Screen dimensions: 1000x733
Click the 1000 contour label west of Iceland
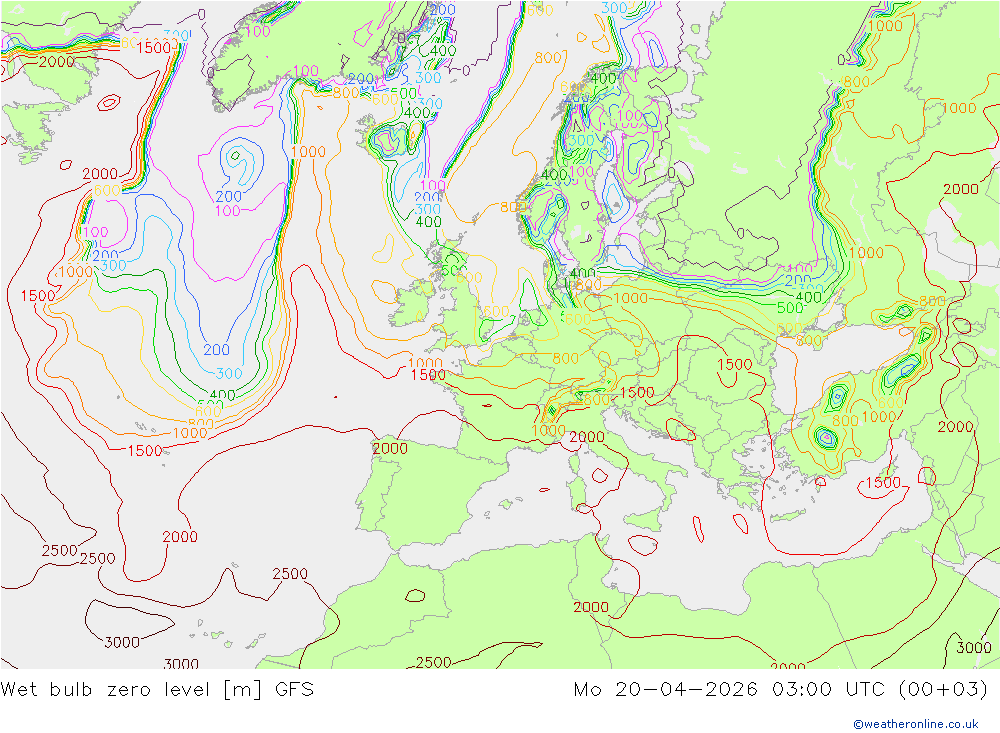[x=308, y=151]
